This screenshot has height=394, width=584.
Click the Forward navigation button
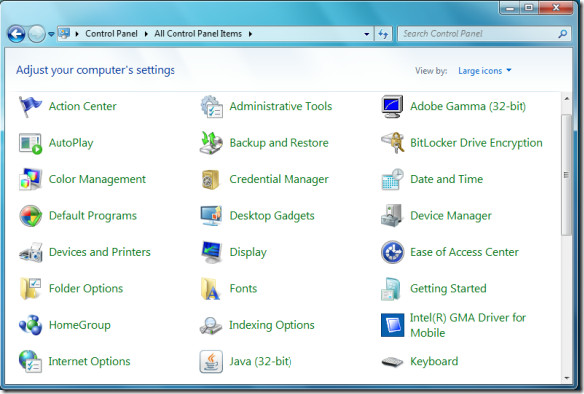36,34
